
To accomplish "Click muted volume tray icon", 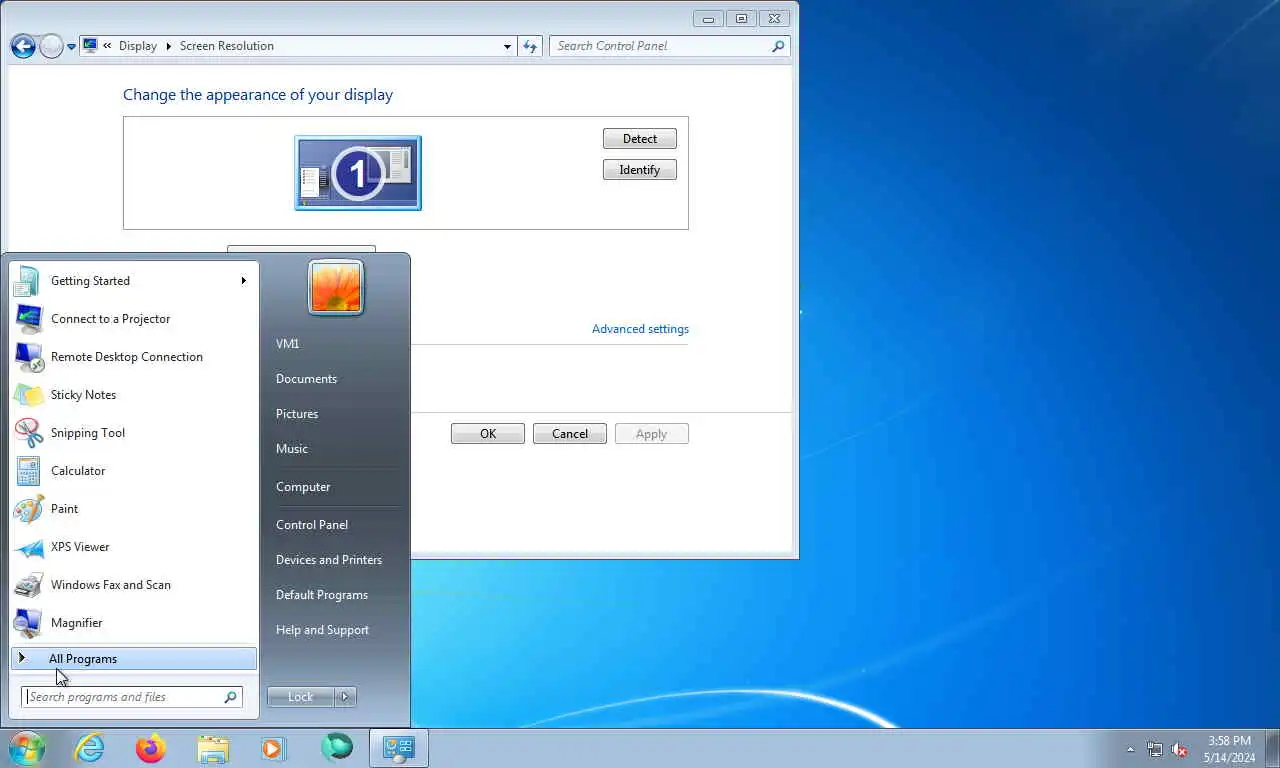I will [1179, 749].
